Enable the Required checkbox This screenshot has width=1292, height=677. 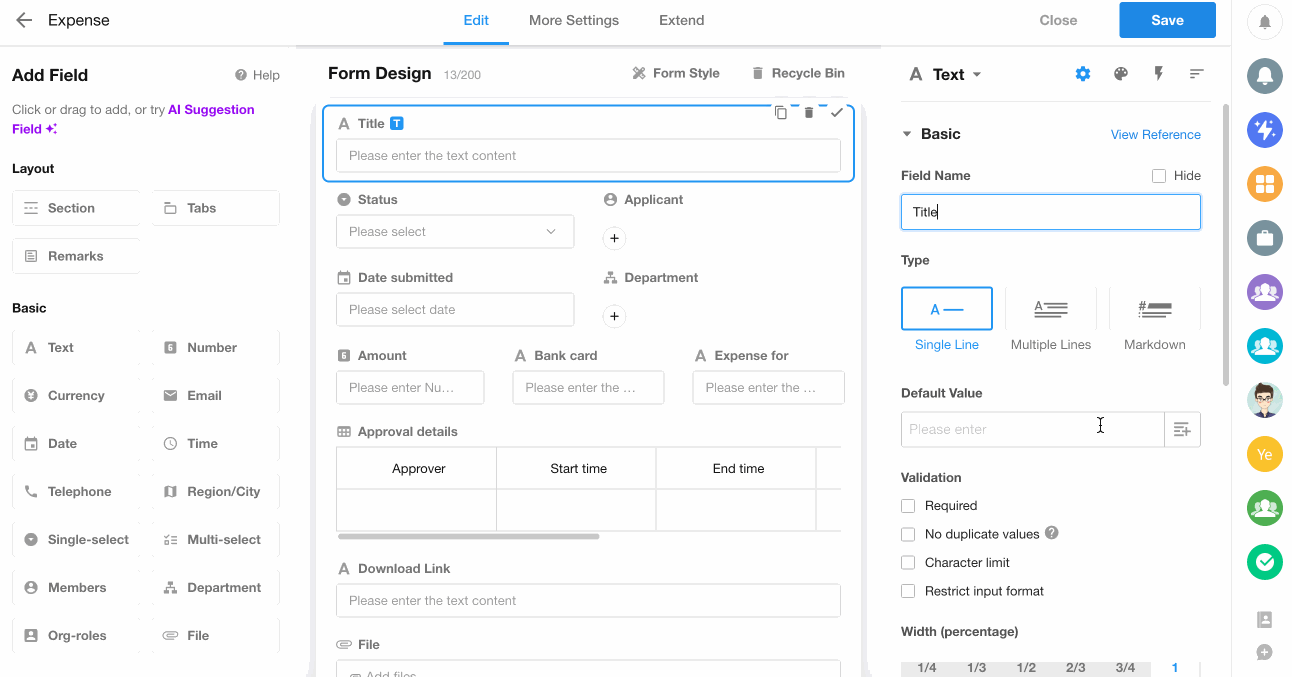point(908,506)
